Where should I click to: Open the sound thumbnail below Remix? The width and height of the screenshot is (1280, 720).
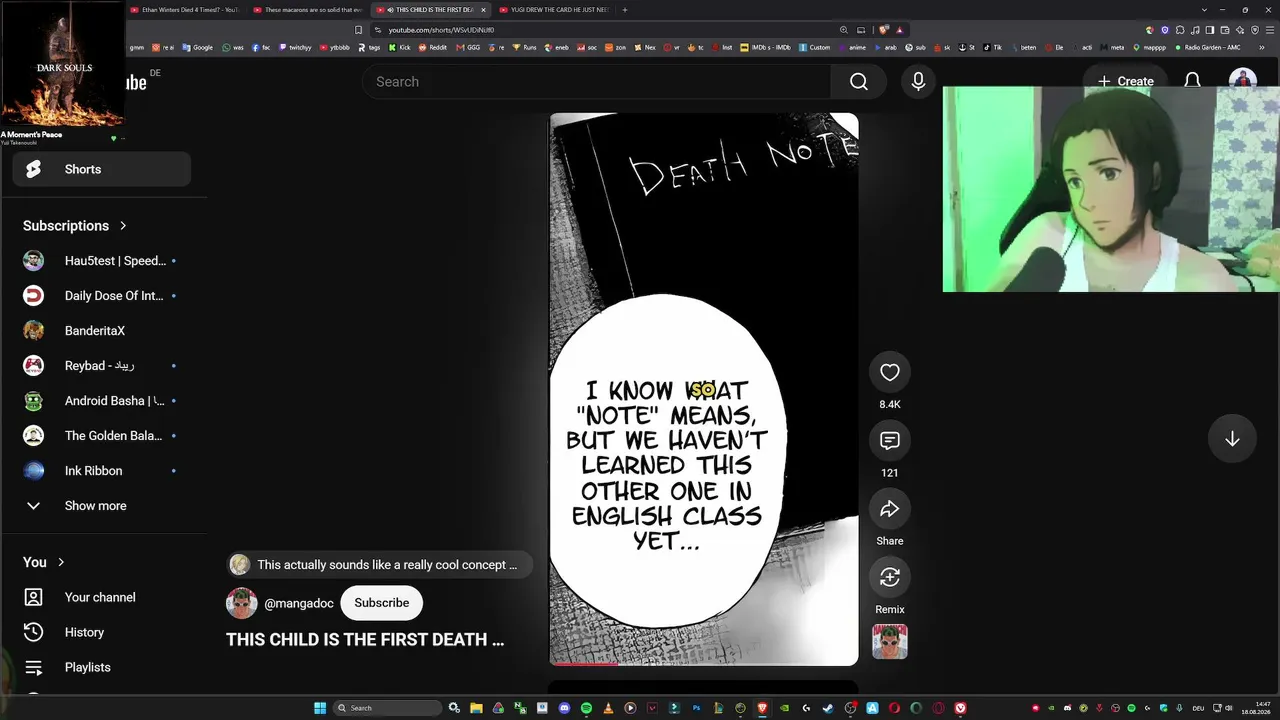point(889,642)
